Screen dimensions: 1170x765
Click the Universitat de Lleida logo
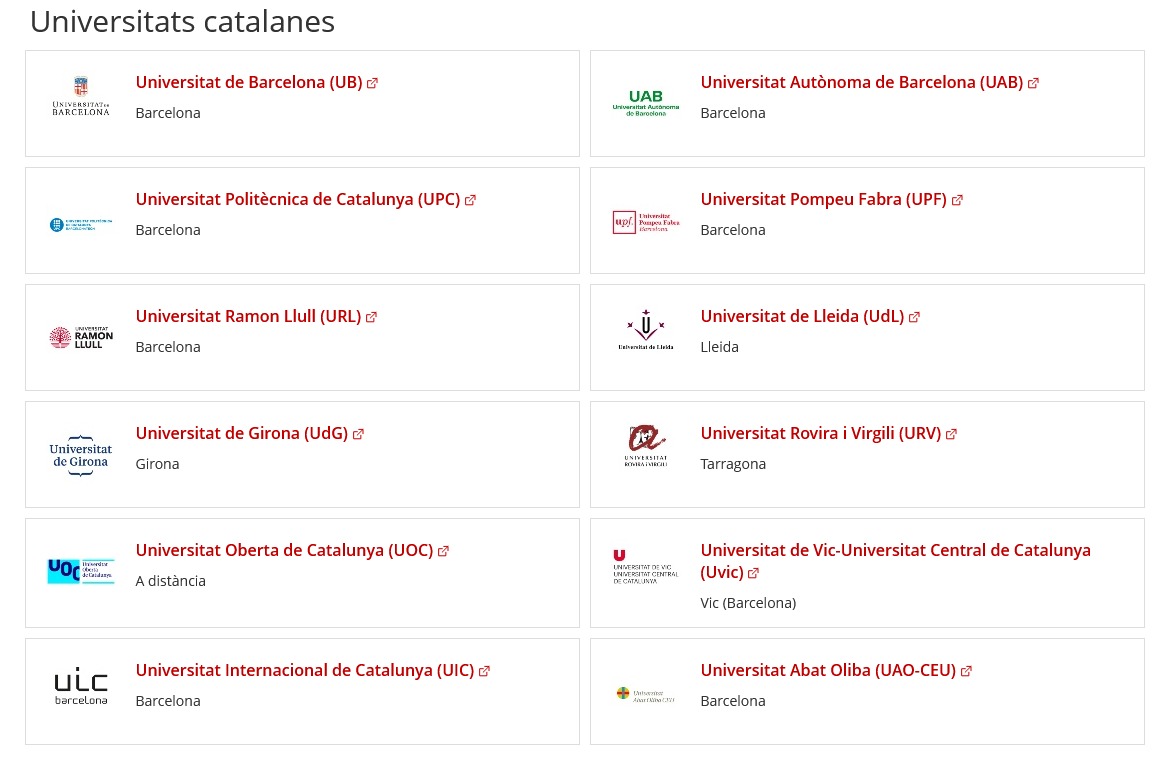pos(646,330)
